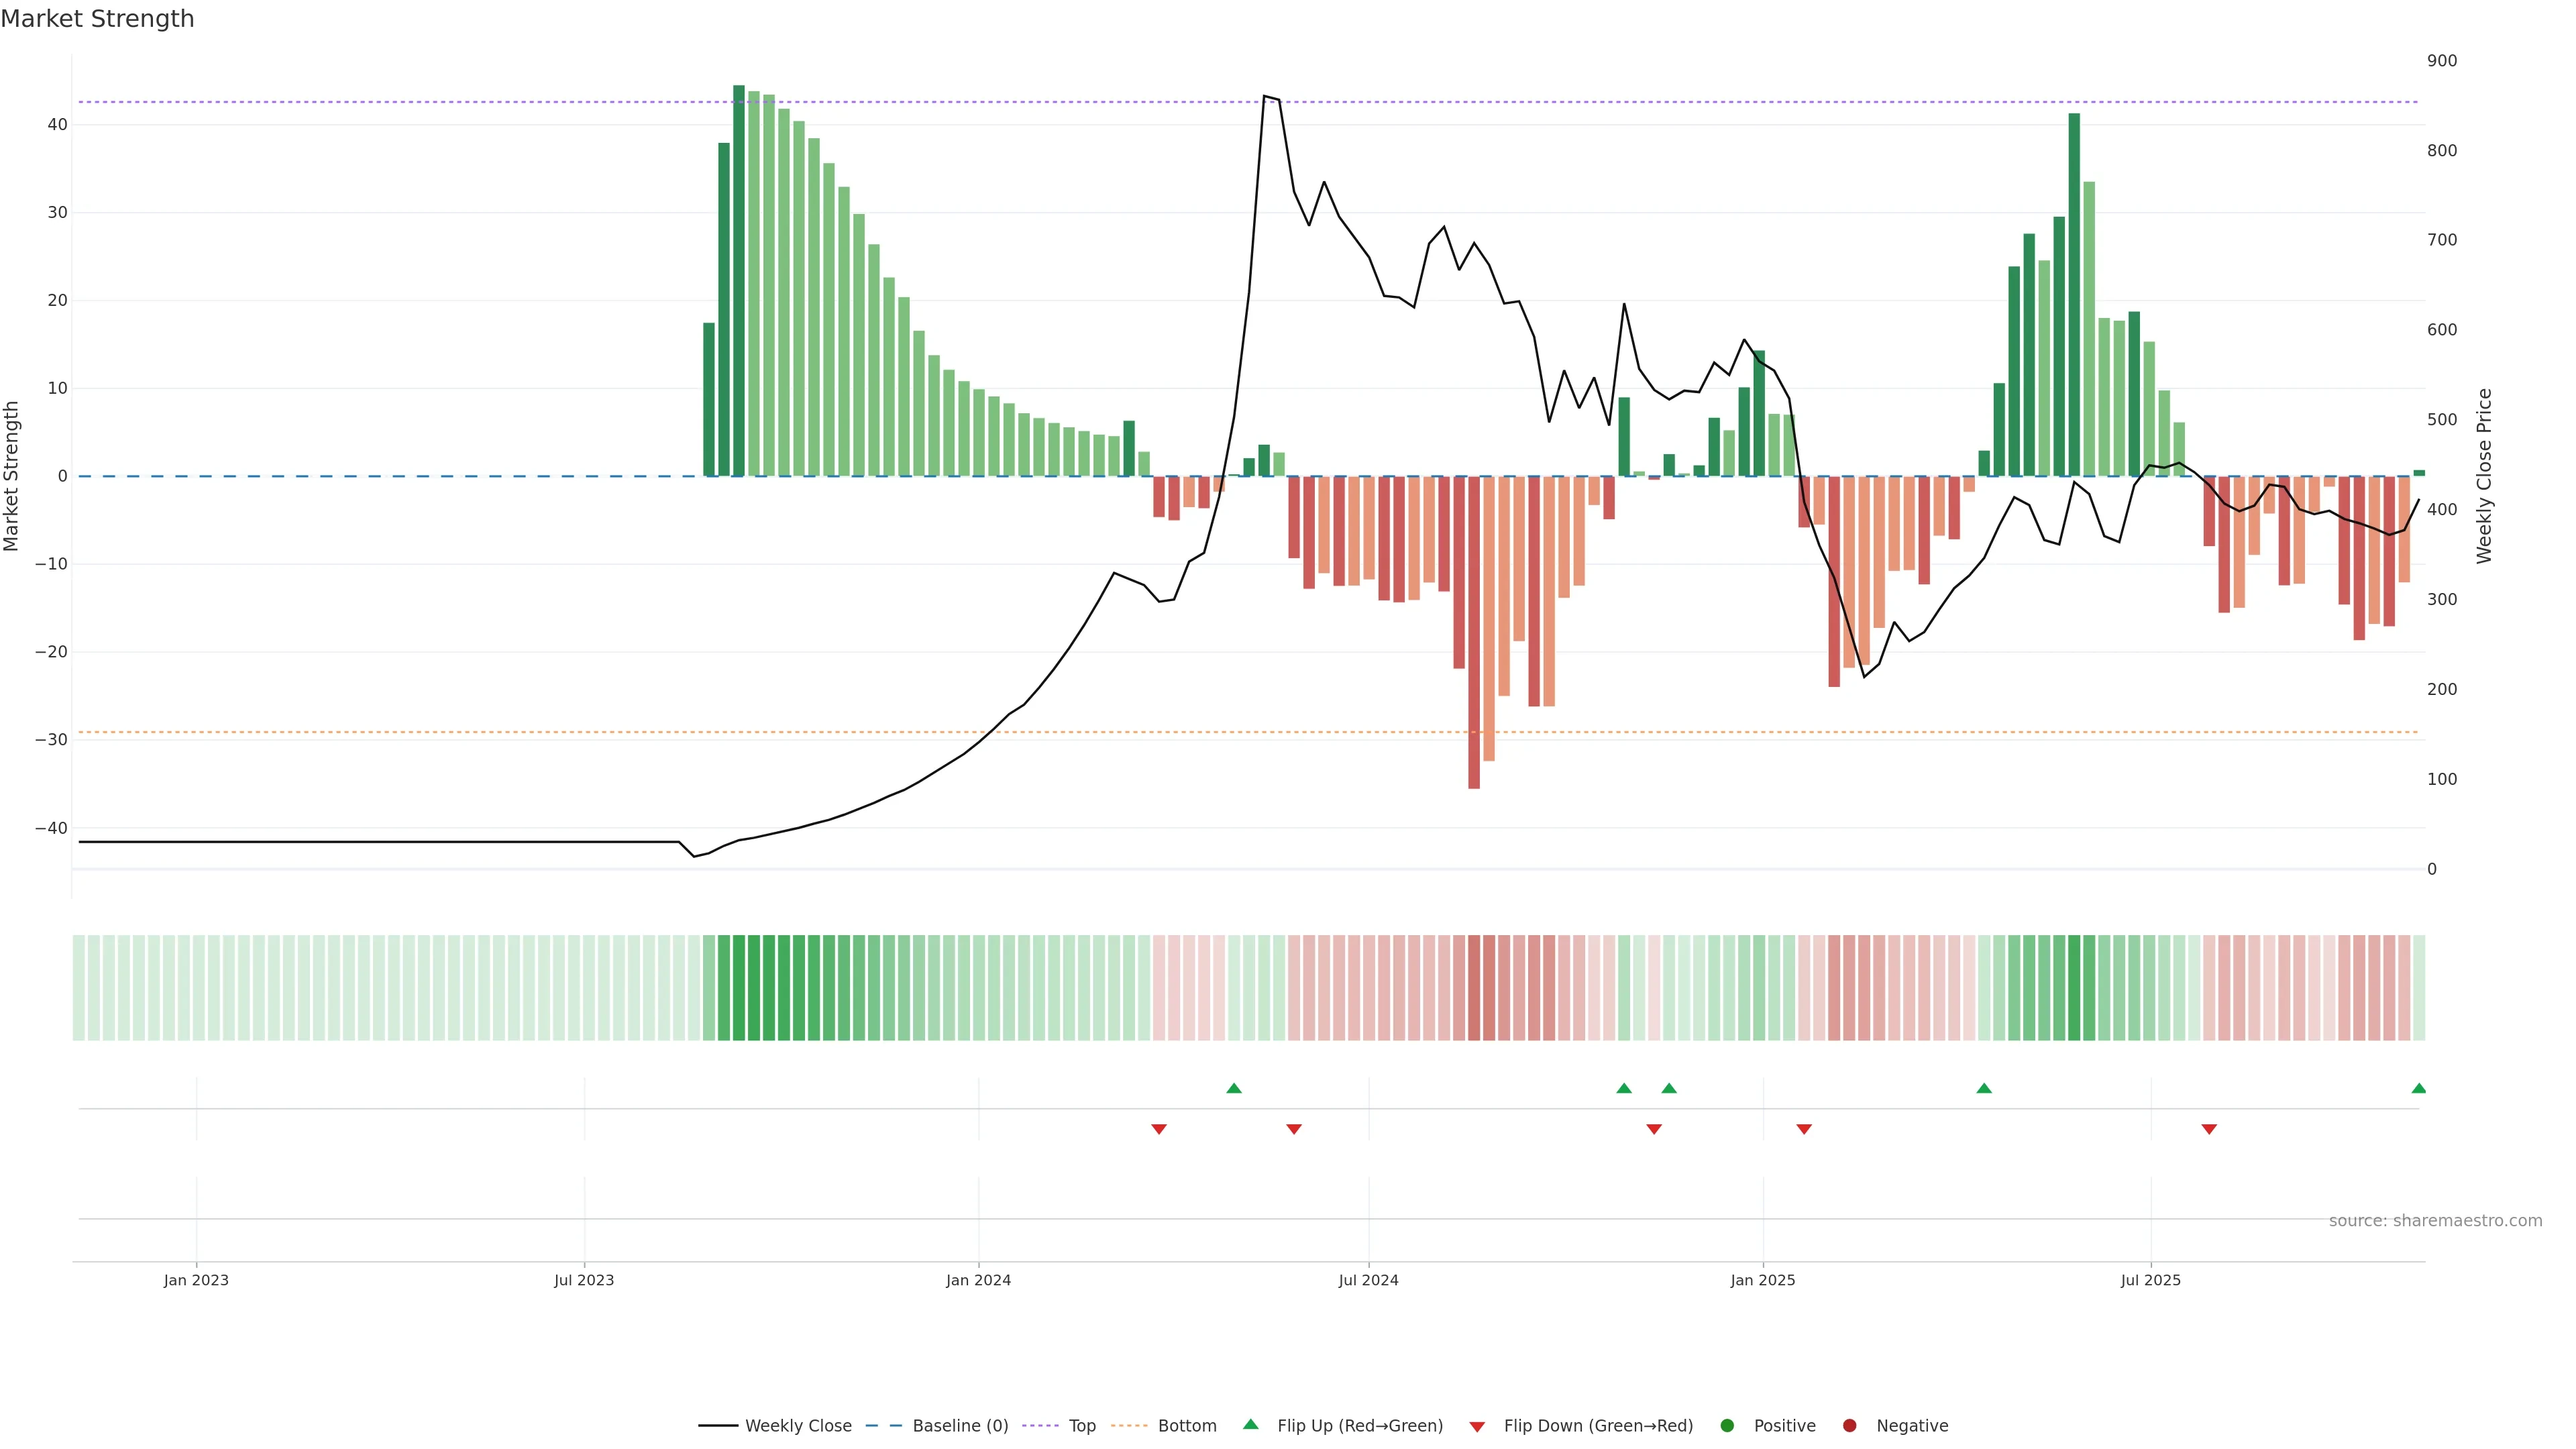Screen dimensions: 2576x1449
Task: Click the Flip Up green triangle legend icon
Action: point(1250,1425)
